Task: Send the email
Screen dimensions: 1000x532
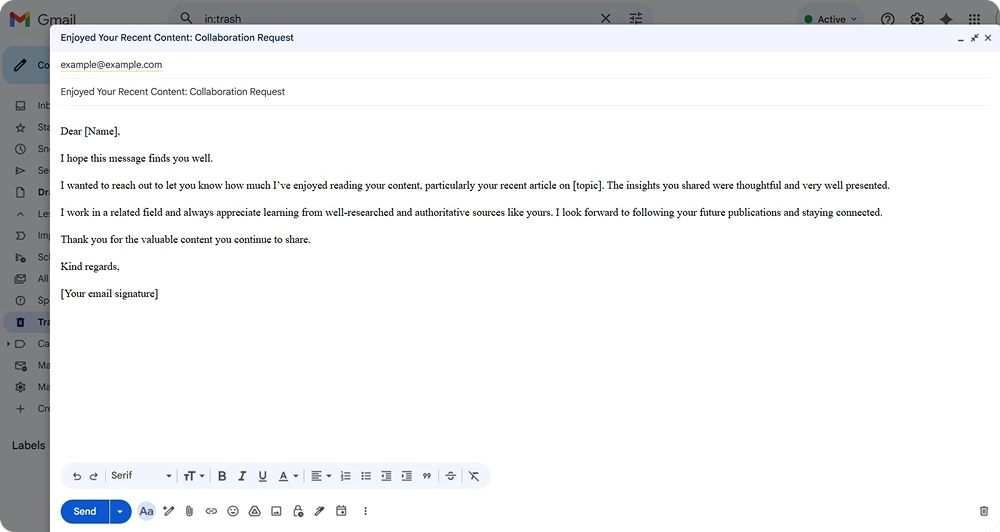Action: pos(85,512)
